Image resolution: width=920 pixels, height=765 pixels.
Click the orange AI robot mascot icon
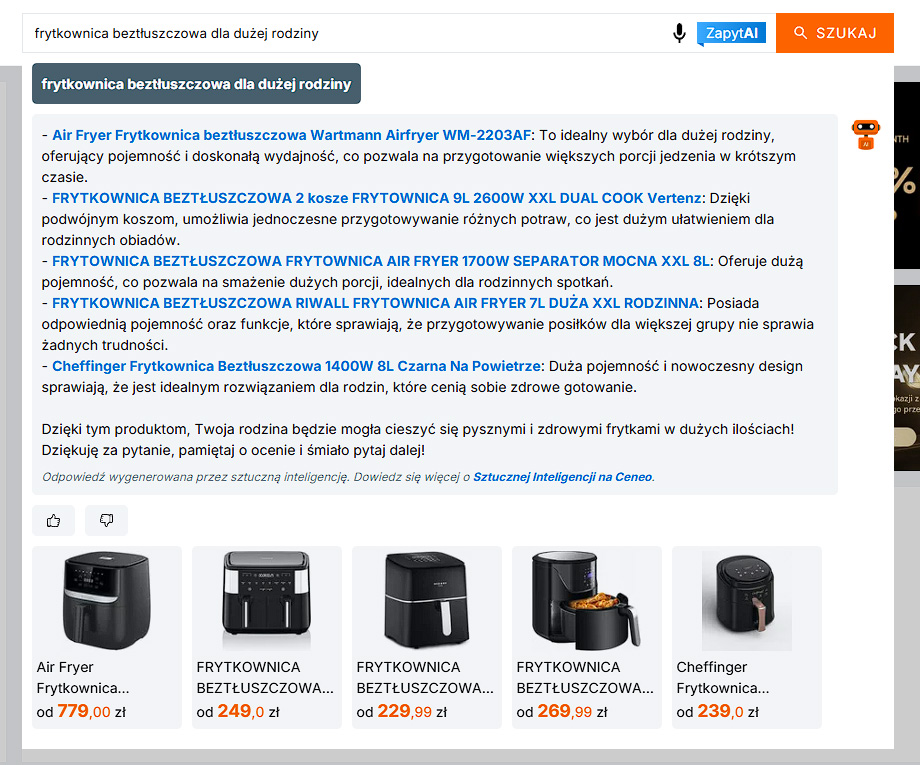point(865,134)
